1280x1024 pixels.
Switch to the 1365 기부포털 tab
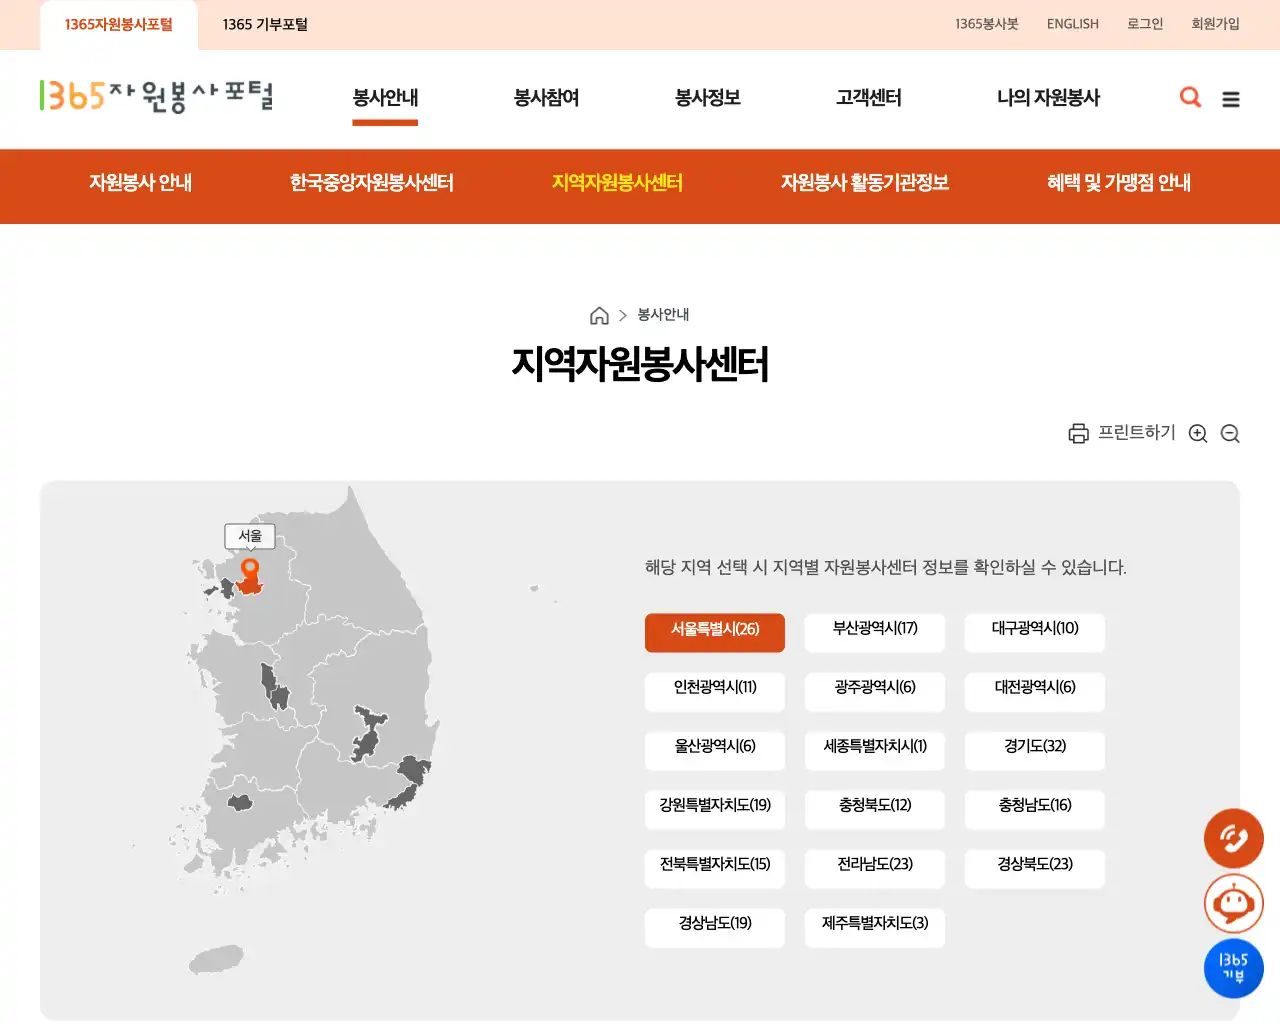coord(265,23)
